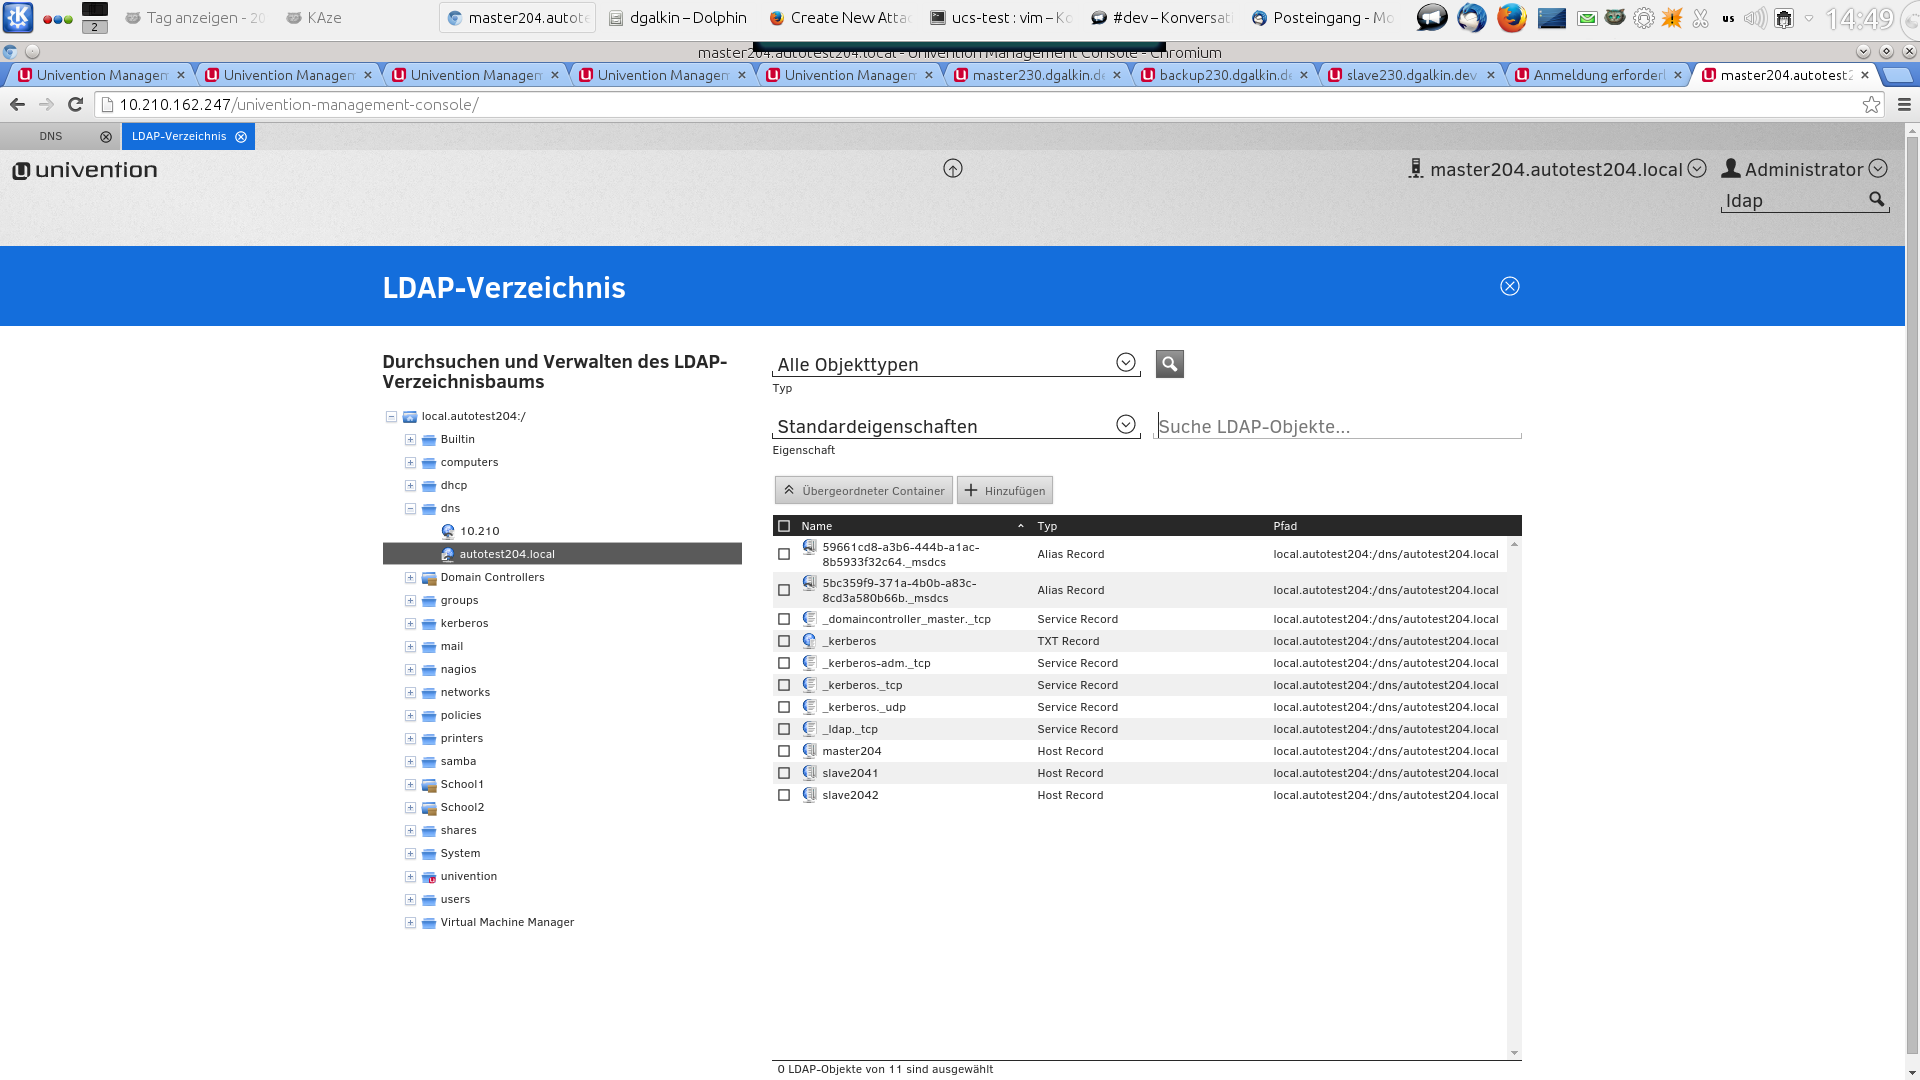Expand the Domain Controllers tree node
The width and height of the screenshot is (1920, 1080).
click(410, 578)
